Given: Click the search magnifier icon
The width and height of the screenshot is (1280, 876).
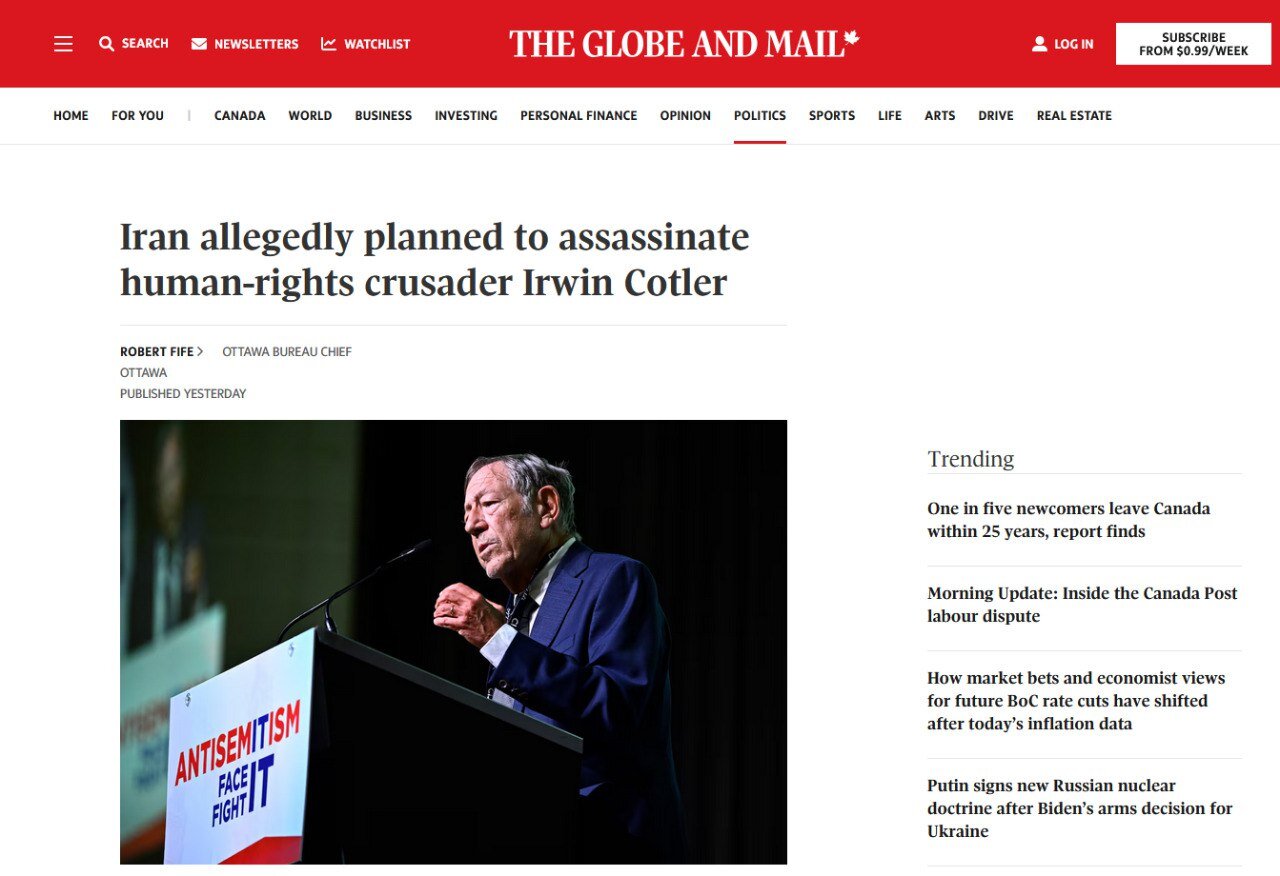Looking at the screenshot, I should click(106, 44).
